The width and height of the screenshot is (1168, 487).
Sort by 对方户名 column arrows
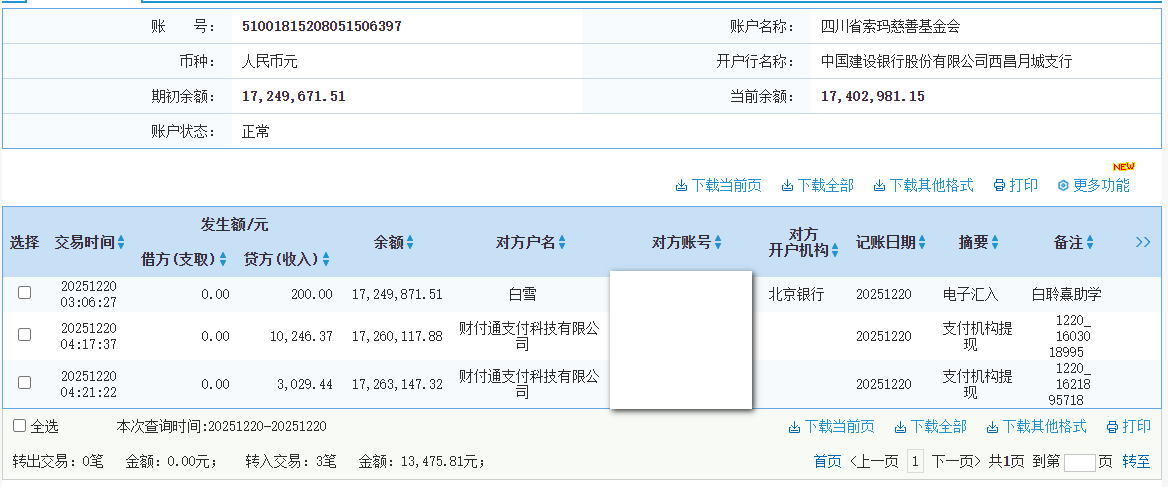click(562, 242)
